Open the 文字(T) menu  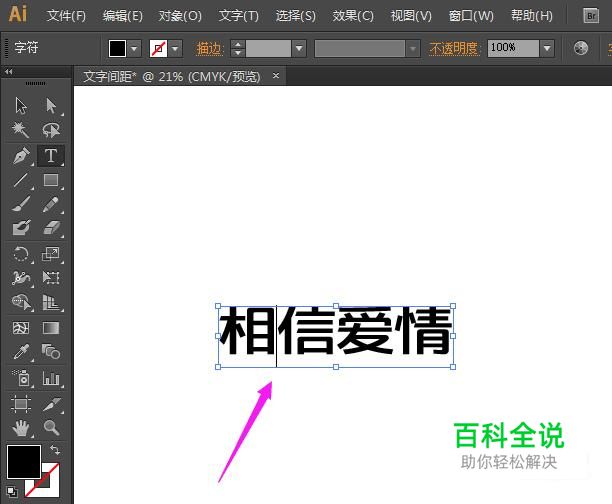pos(238,16)
